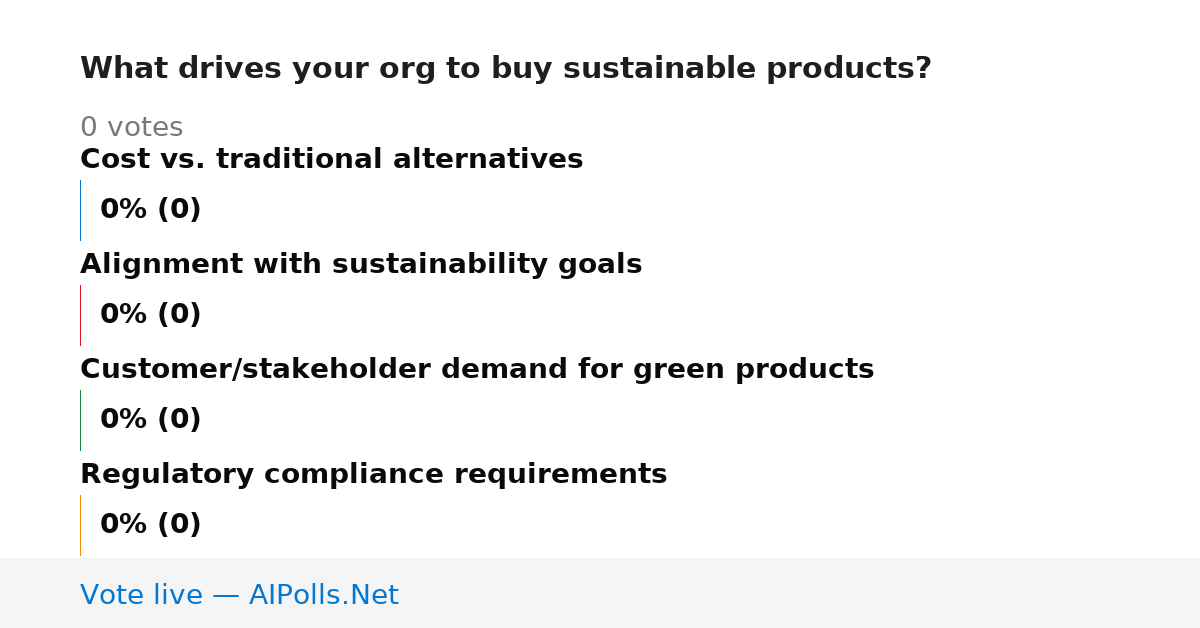Select 'Alignment with sustainability goals' option
Viewport: 1200px width, 628px height.
(x=361, y=264)
